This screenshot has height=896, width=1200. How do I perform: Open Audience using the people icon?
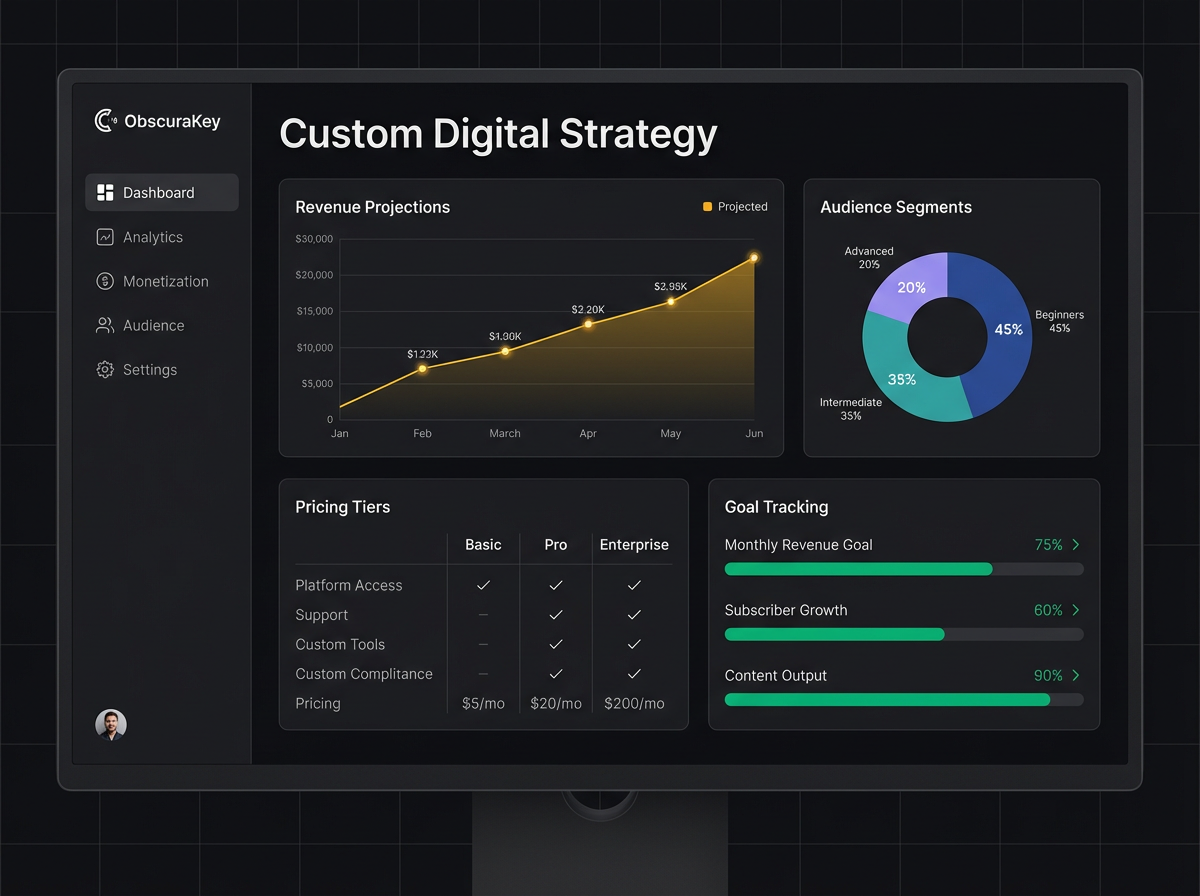click(105, 325)
